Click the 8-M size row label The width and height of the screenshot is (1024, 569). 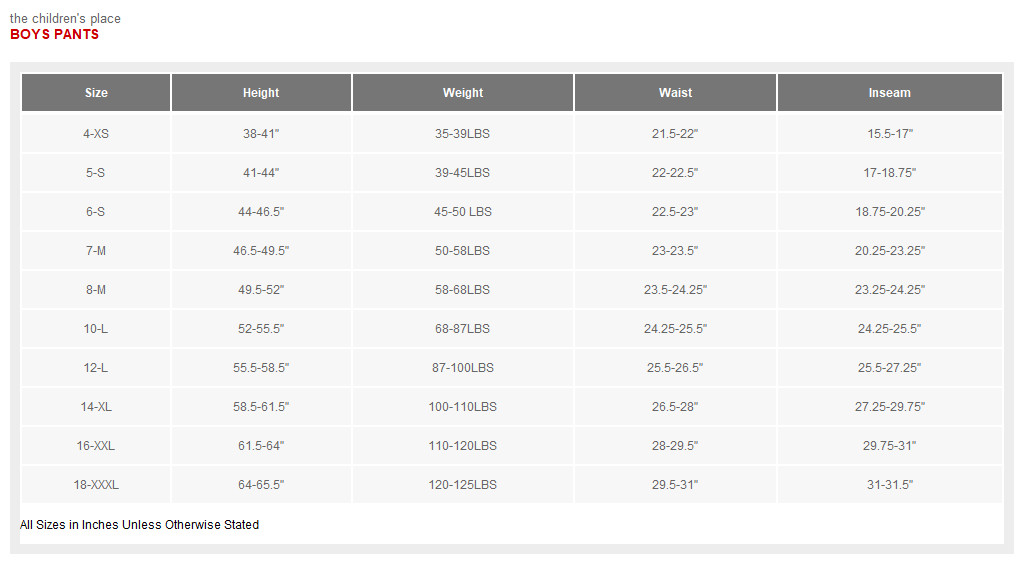[96, 290]
